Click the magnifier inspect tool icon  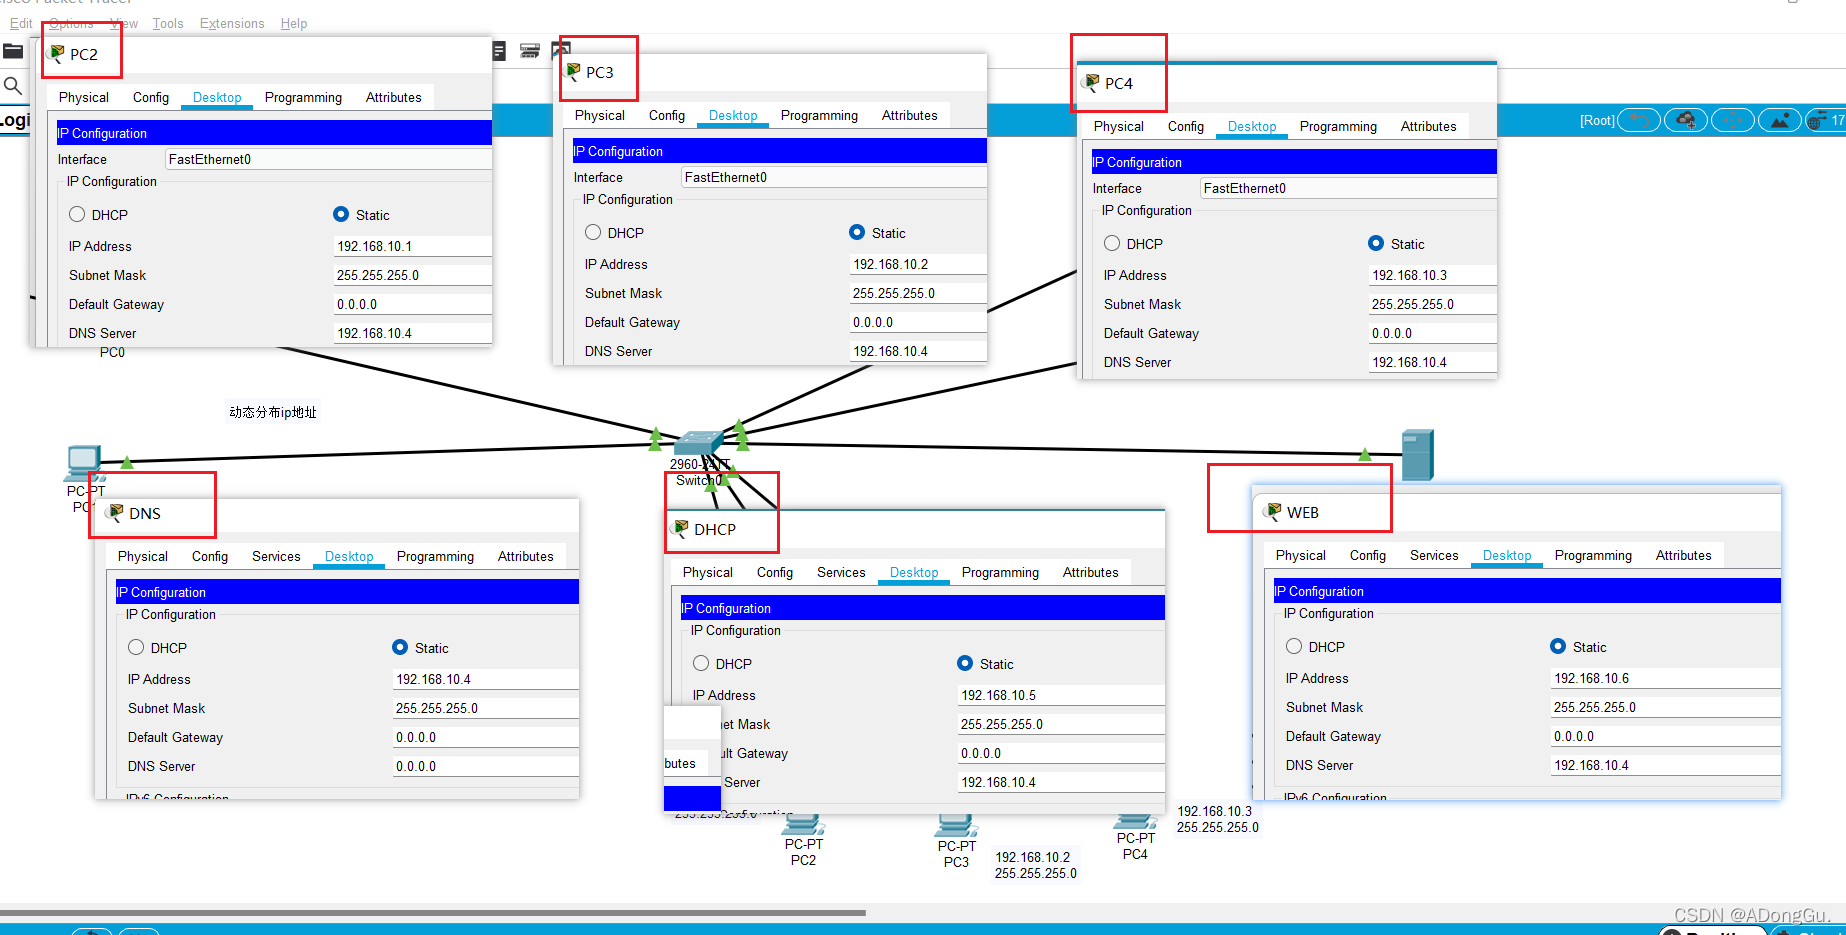pyautogui.click(x=13, y=86)
